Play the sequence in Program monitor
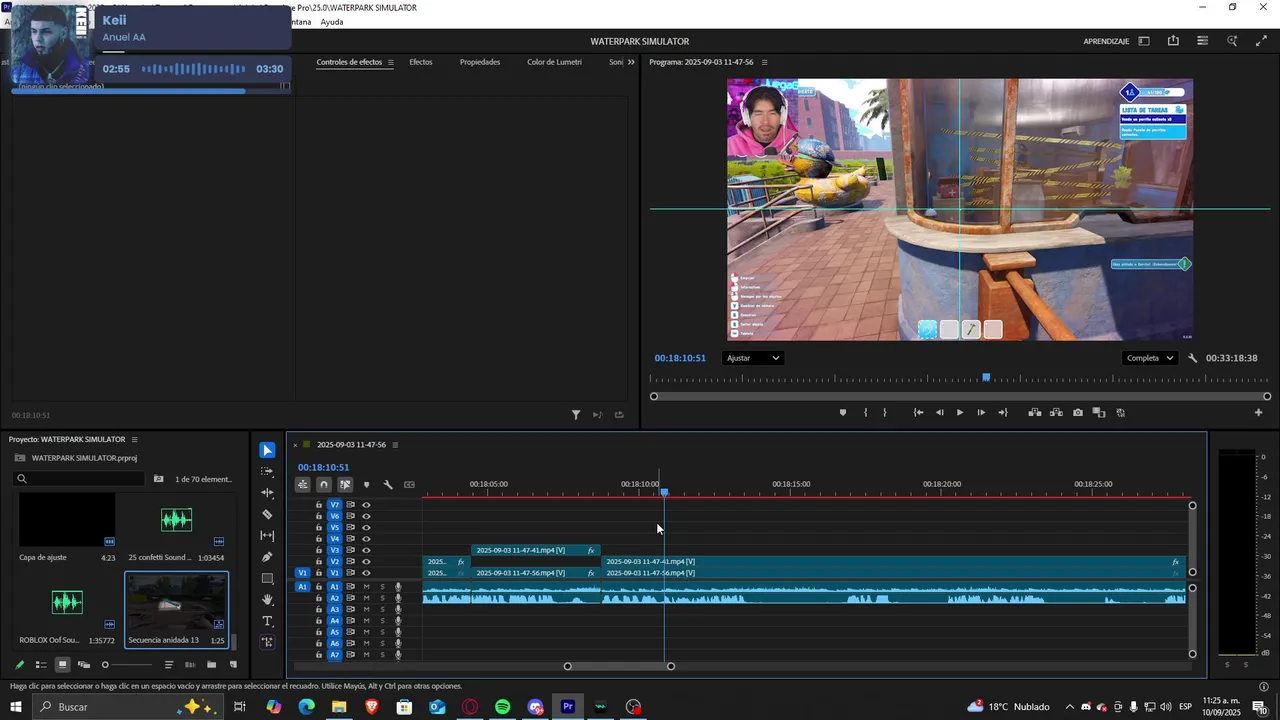Viewport: 1280px width, 720px height. pyautogui.click(x=960, y=412)
